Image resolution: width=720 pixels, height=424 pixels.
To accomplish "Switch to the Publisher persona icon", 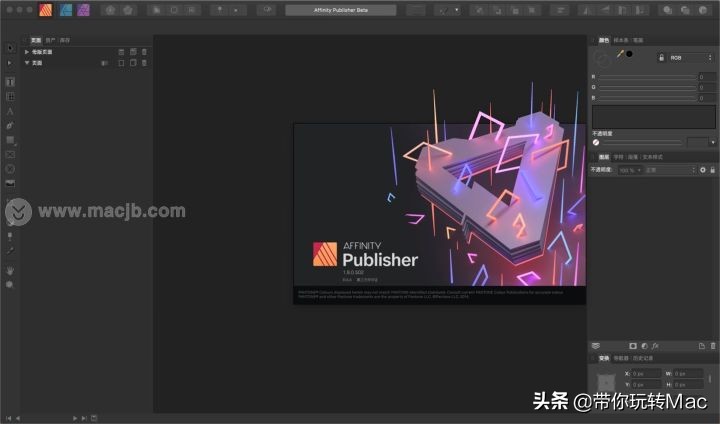I will pyautogui.click(x=45, y=10).
